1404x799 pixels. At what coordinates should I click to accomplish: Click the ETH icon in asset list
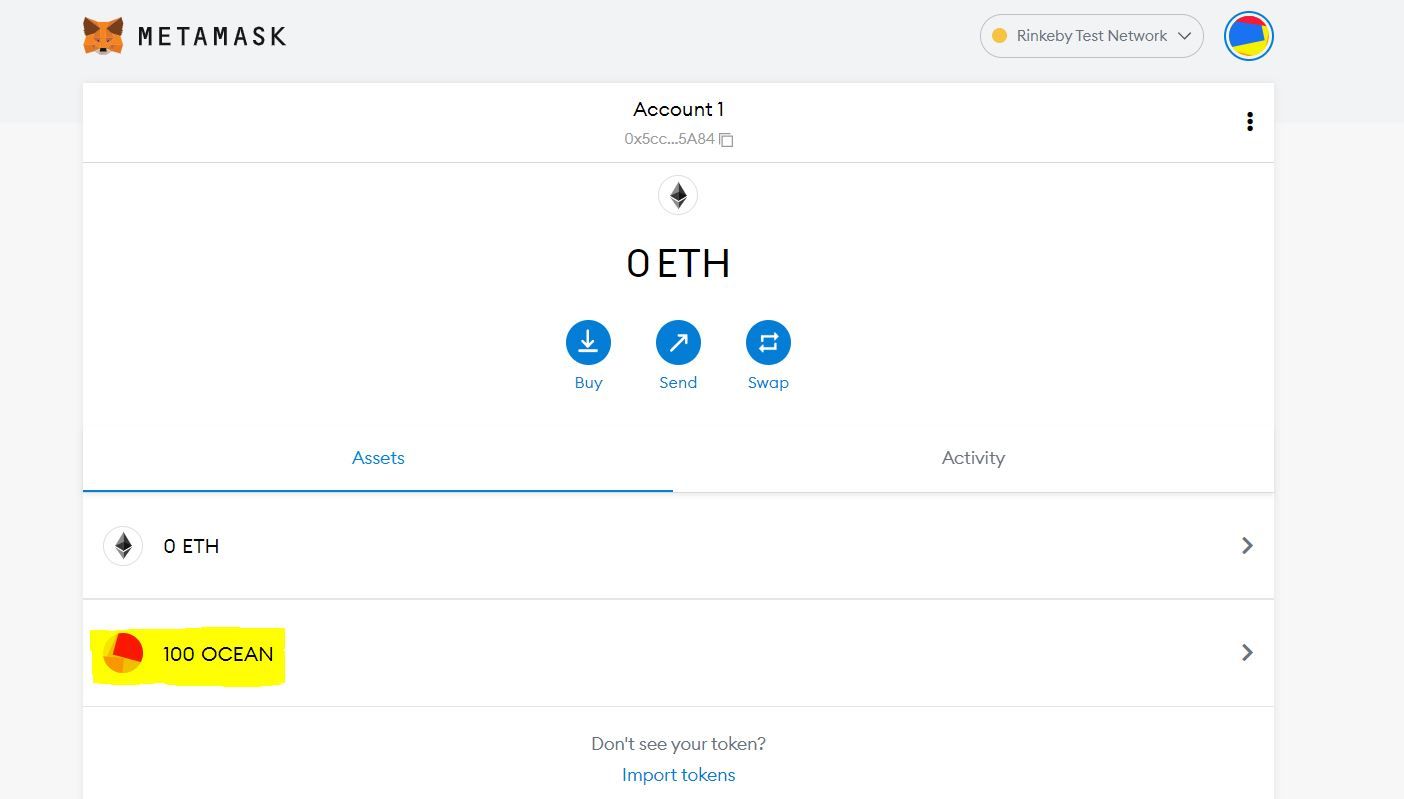123,546
